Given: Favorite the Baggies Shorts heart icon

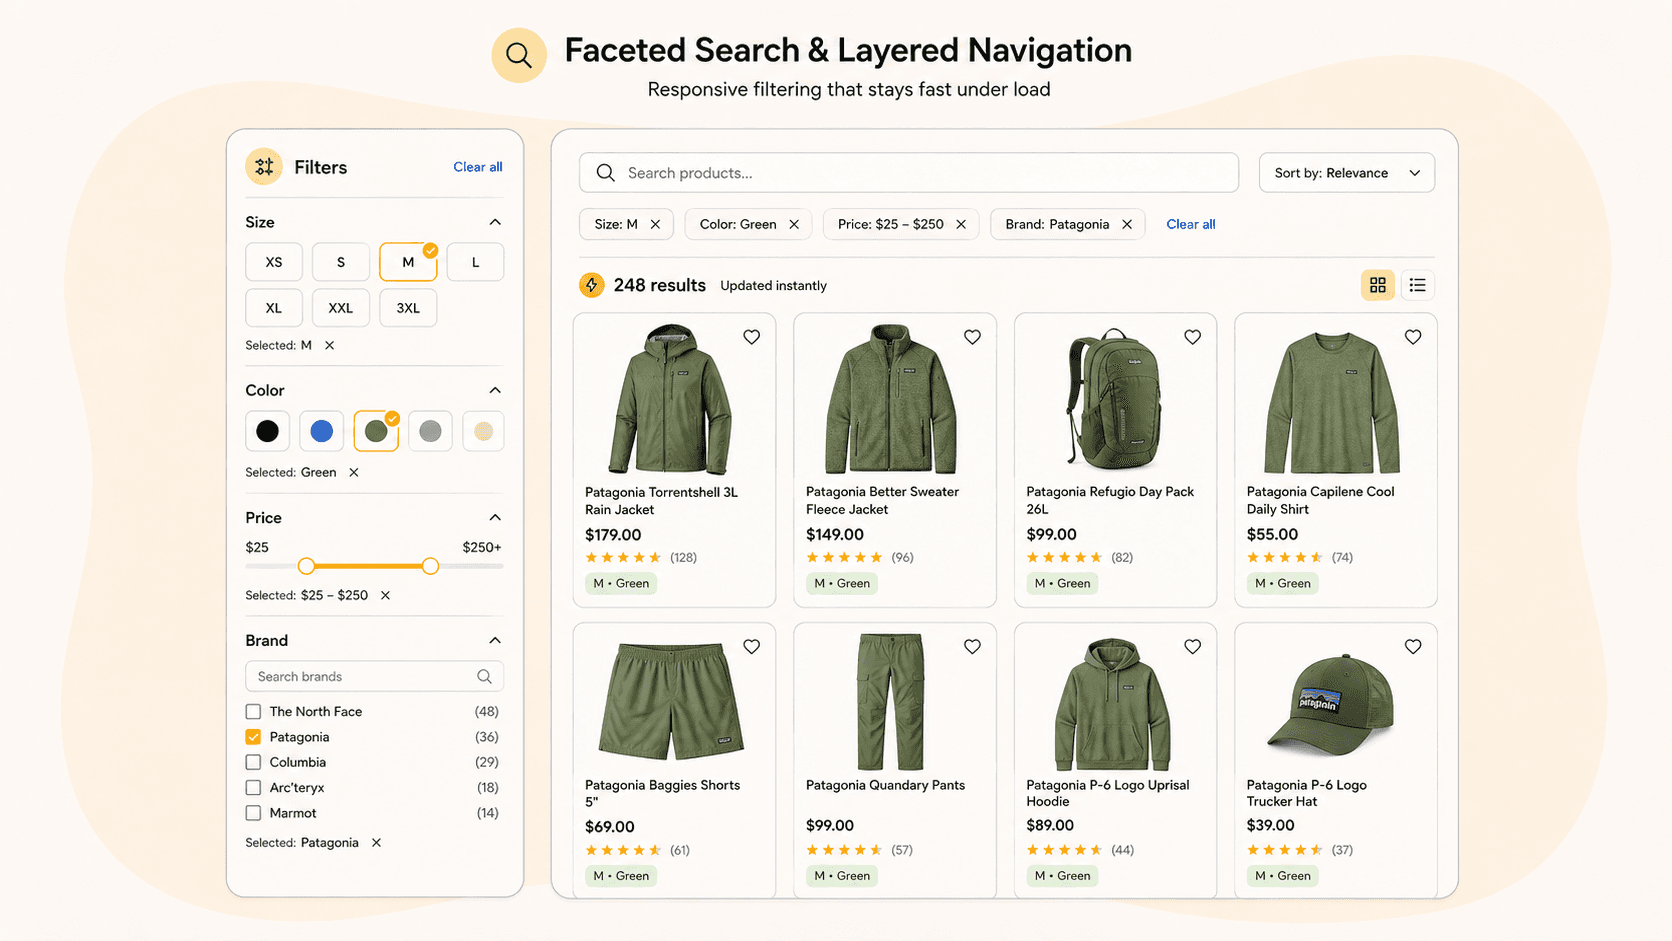Looking at the screenshot, I should coord(751,647).
